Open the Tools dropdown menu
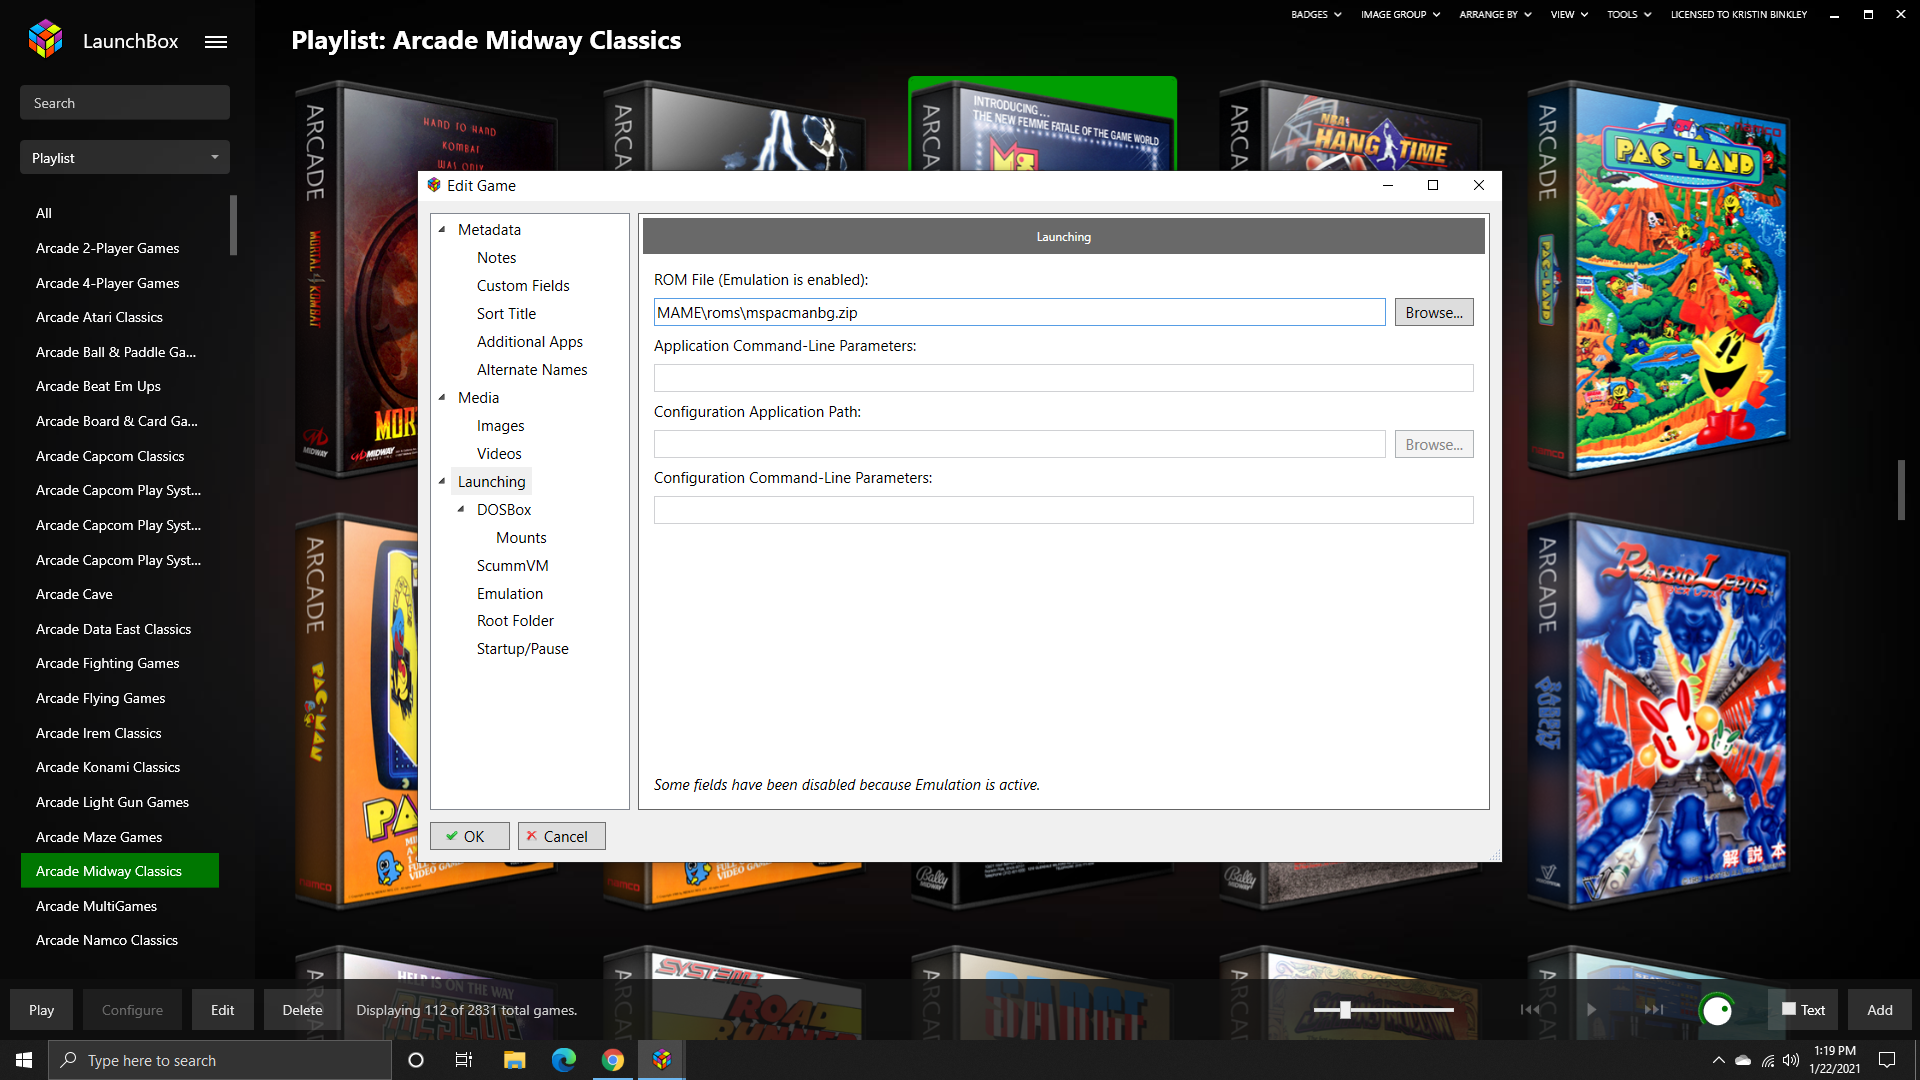The width and height of the screenshot is (1920, 1080). pos(1629,14)
